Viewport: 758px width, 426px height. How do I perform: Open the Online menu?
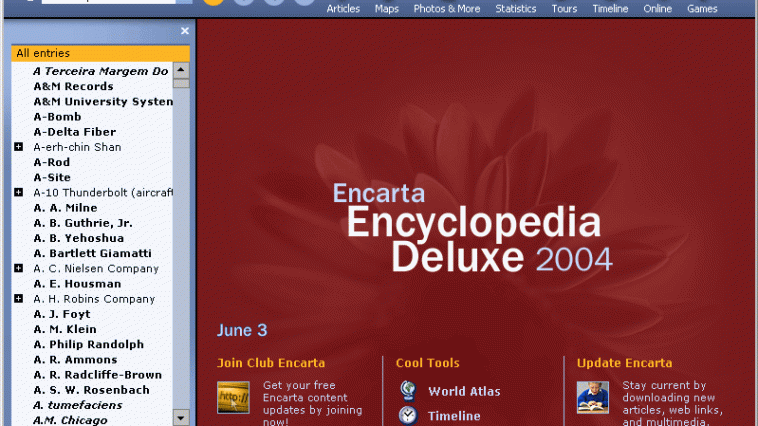[657, 9]
